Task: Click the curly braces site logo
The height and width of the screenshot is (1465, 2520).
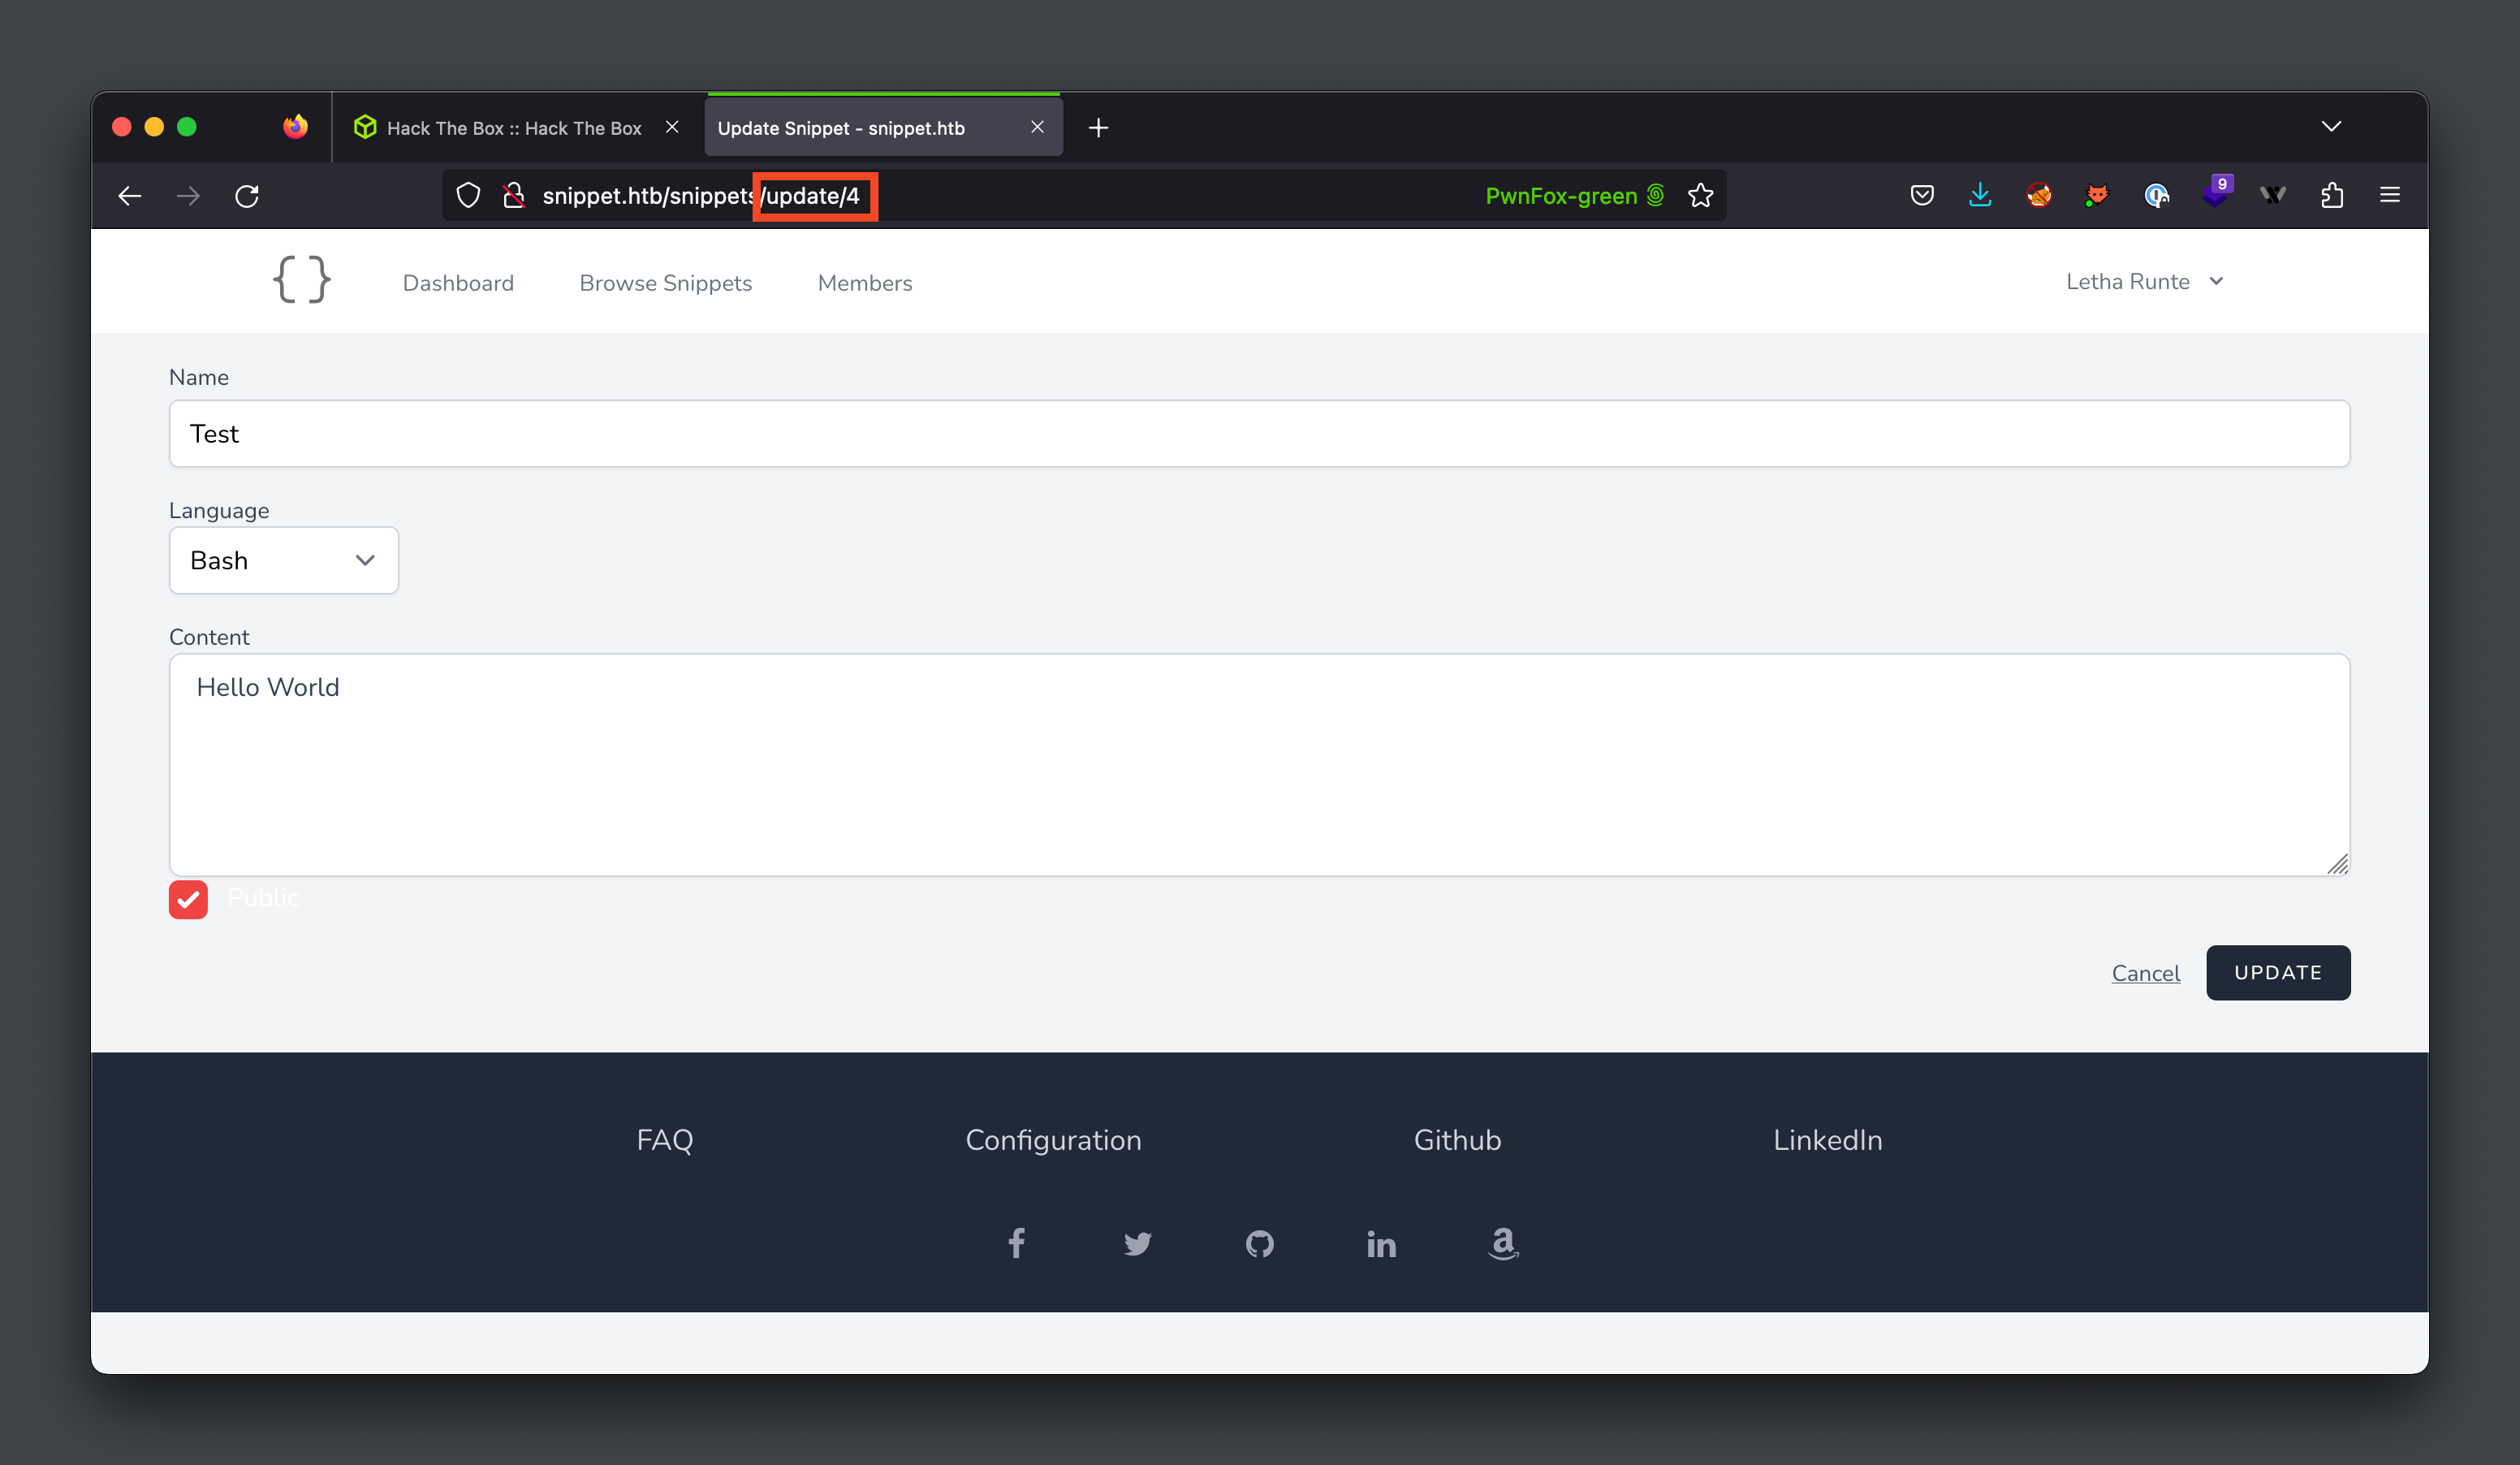Action: (302, 280)
